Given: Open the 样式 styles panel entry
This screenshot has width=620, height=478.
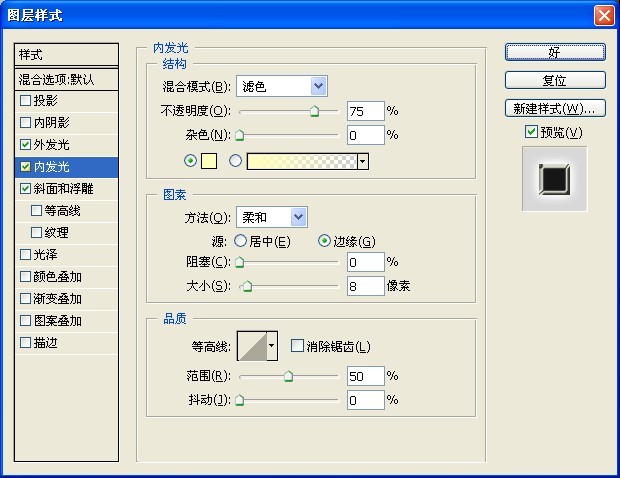Looking at the screenshot, I should [66, 55].
